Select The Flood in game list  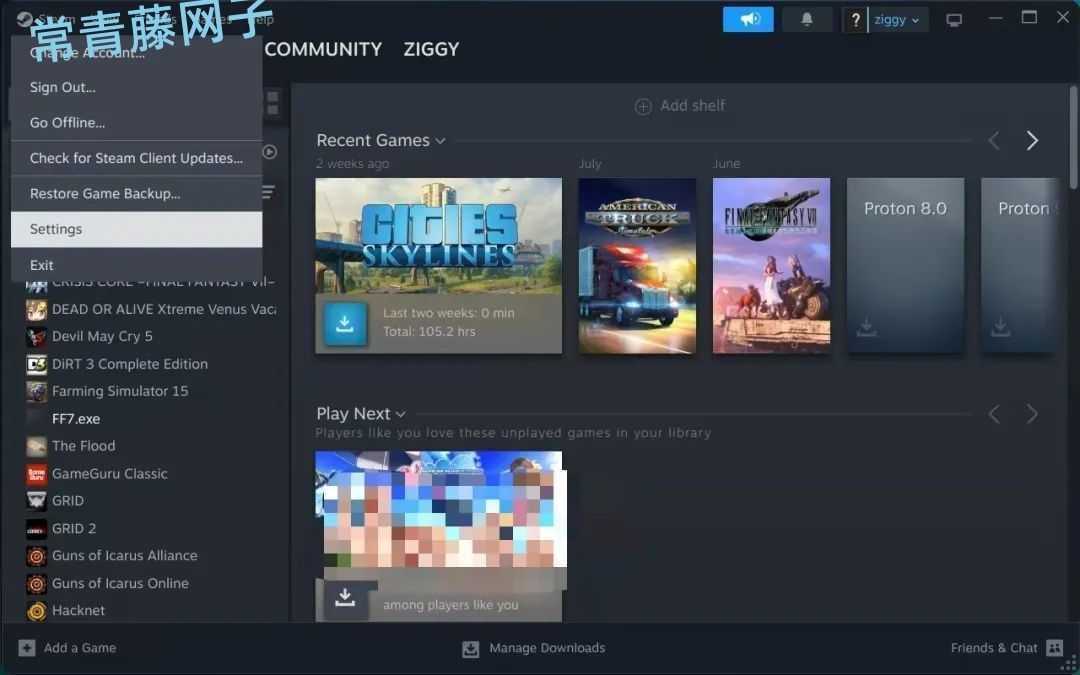coord(83,446)
